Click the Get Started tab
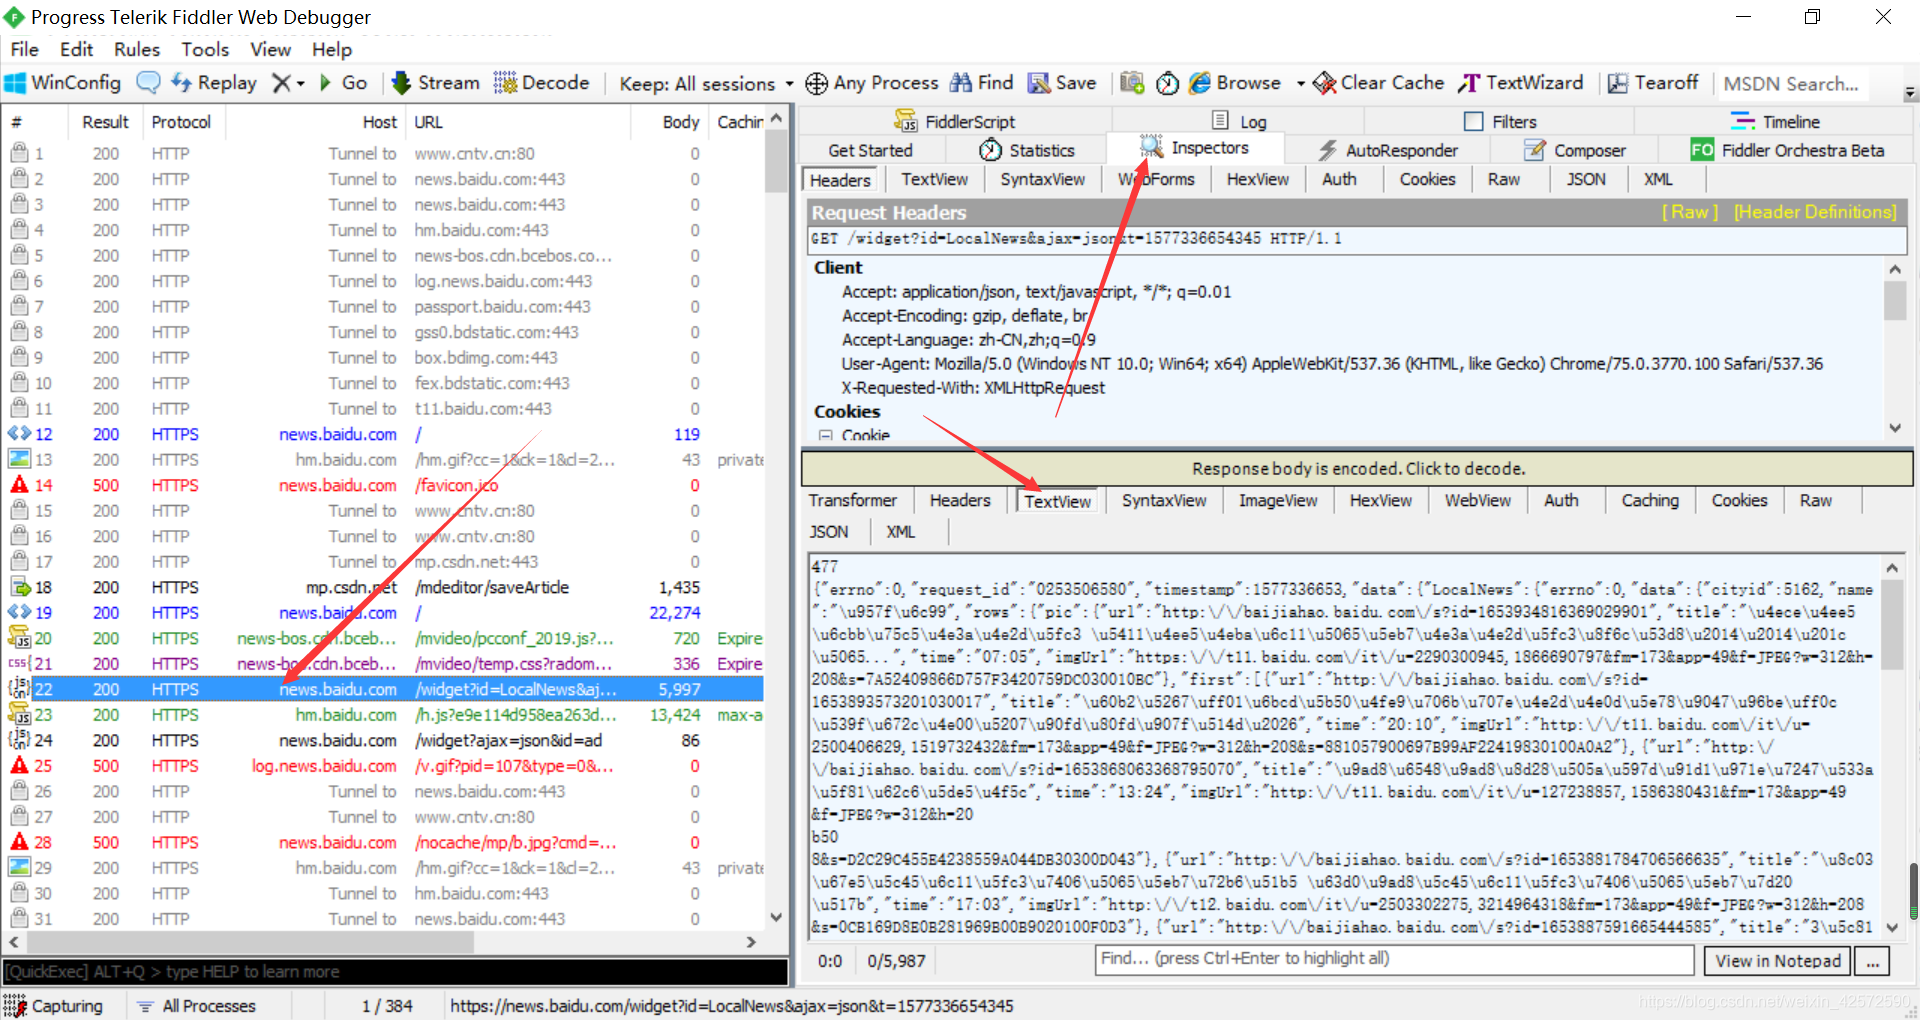The height and width of the screenshot is (1020, 1920). tap(870, 150)
